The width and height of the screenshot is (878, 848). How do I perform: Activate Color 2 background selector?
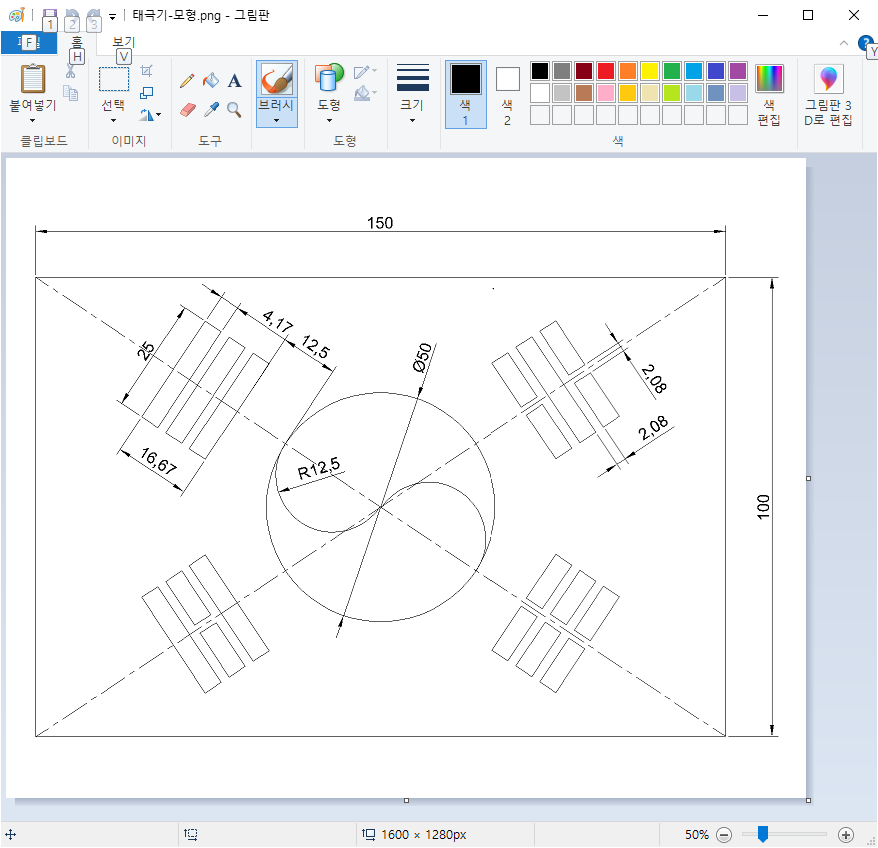[x=507, y=94]
